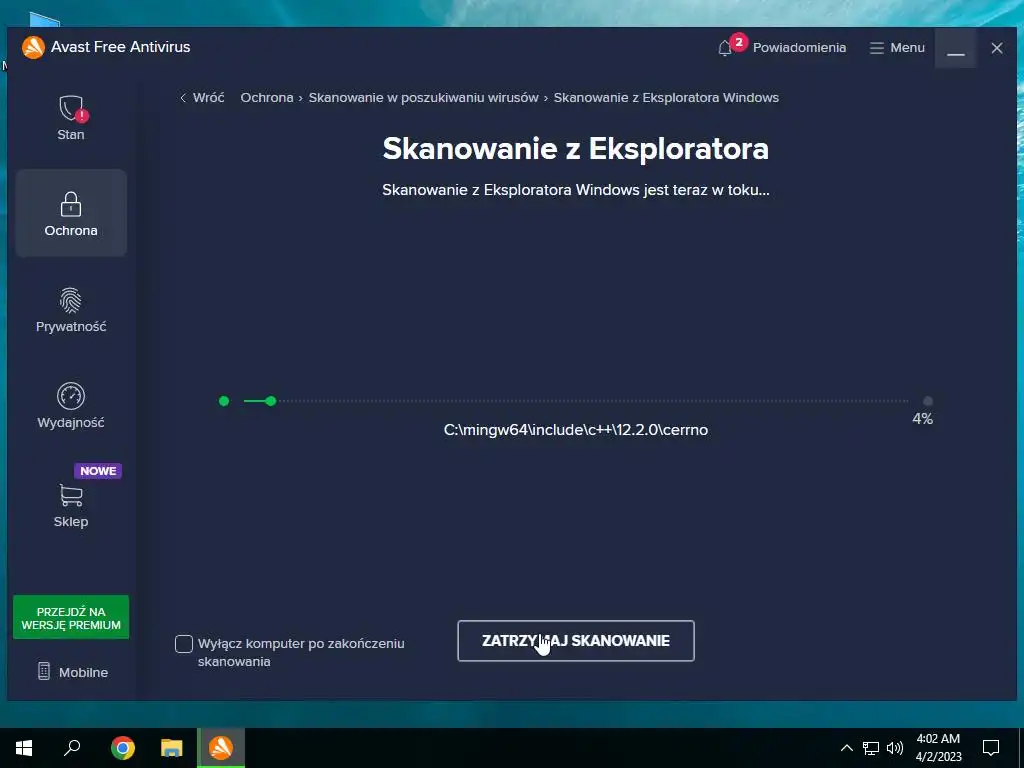1024x768 pixels.
Task: Close the Avast window
Action: click(x=997, y=48)
